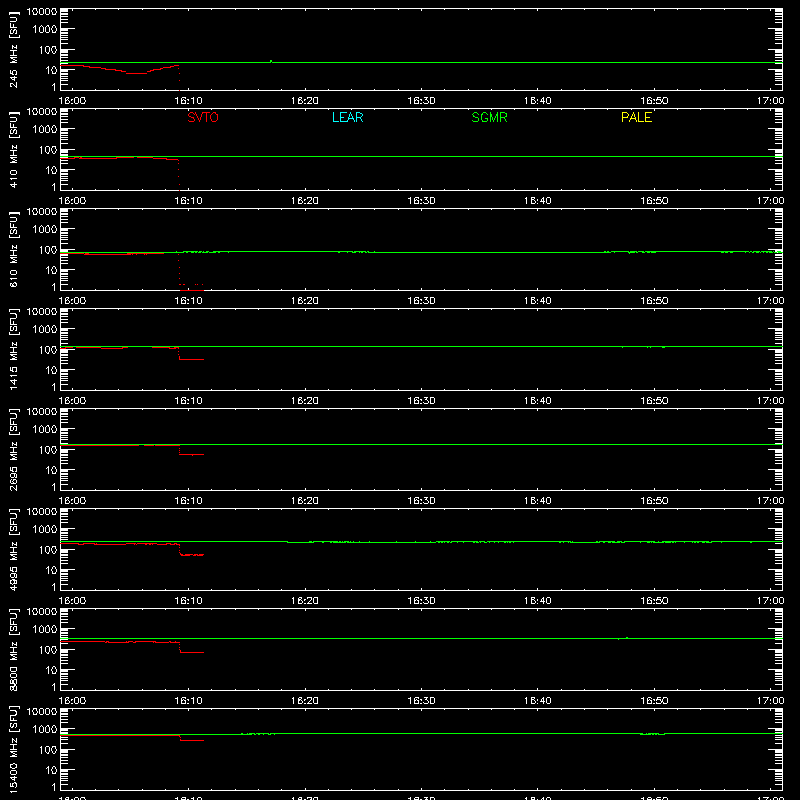The image size is (800, 800).
Task: Click the 16:00 label under the 245 MHz plot
Action: [72, 101]
